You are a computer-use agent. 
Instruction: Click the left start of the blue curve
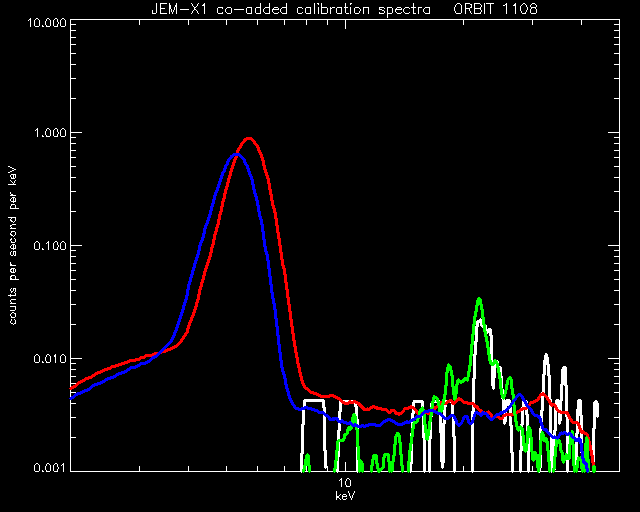coord(73,397)
